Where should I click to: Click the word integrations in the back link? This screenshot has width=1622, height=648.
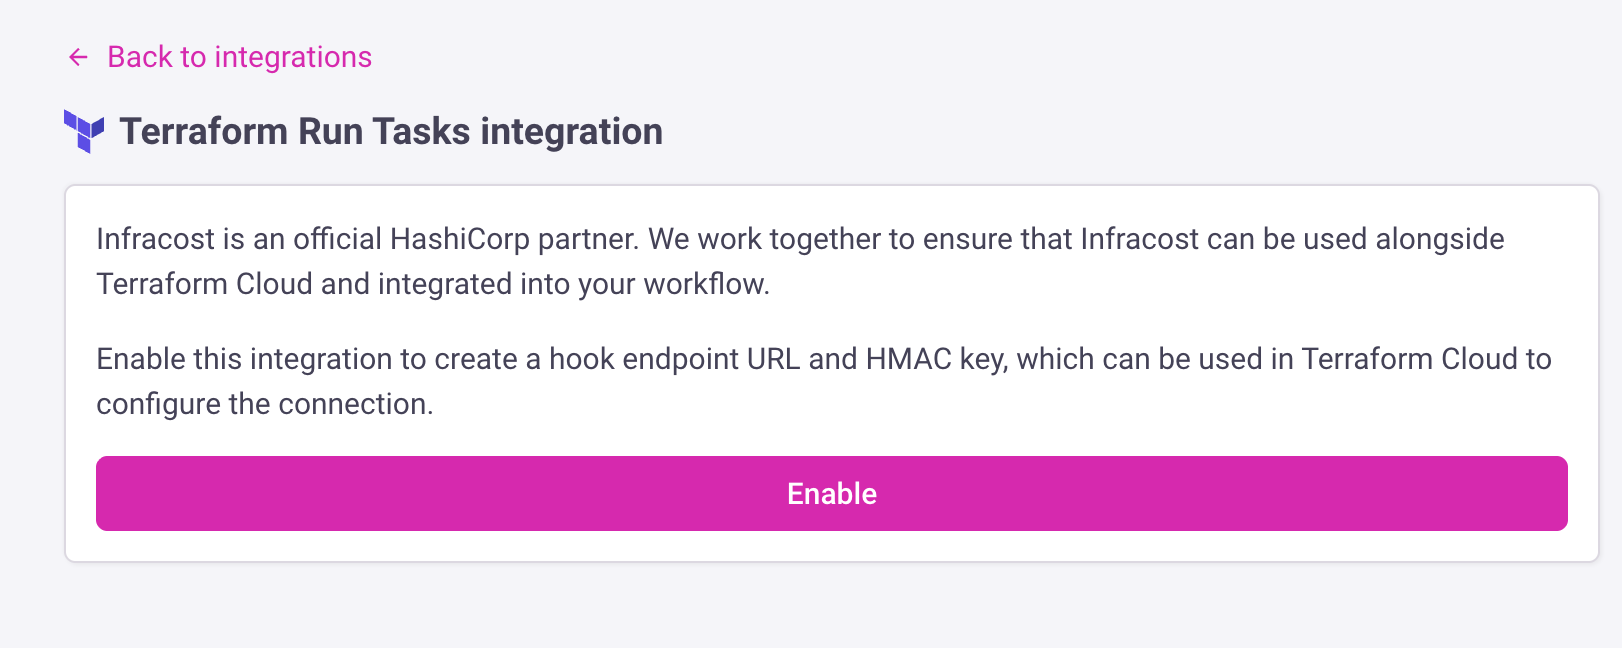293,58
